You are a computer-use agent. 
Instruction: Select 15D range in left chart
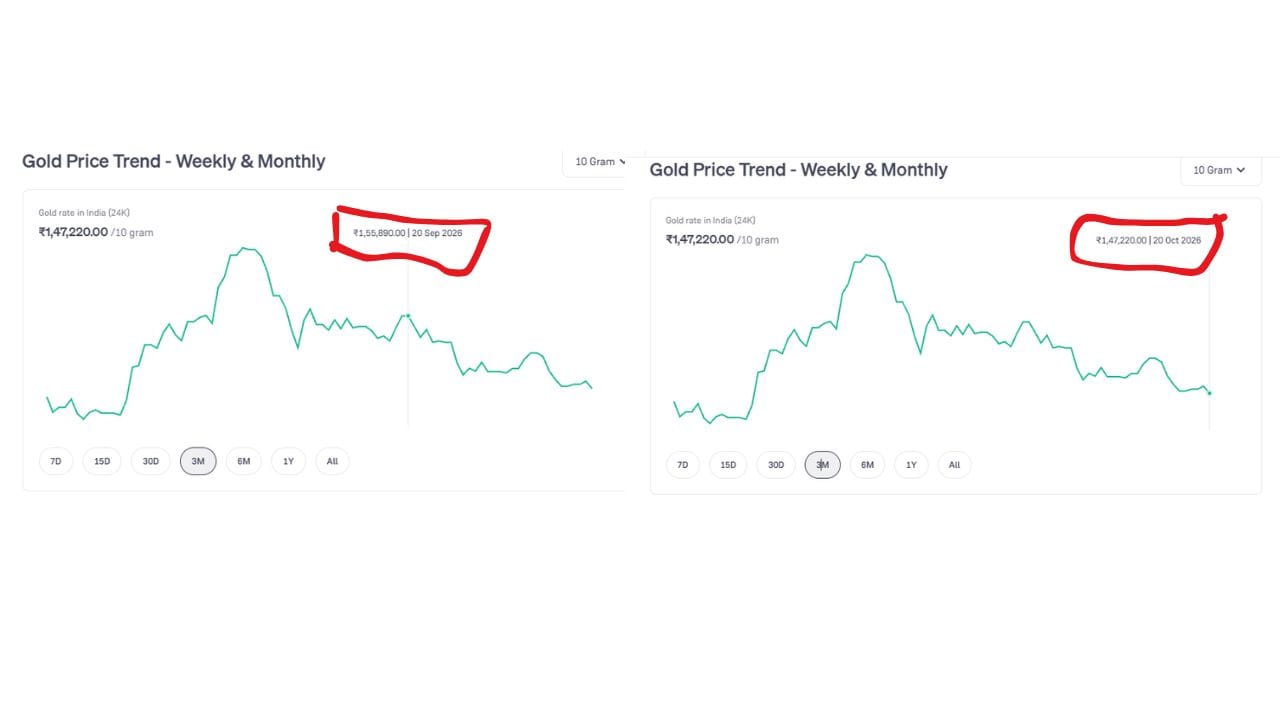click(x=102, y=461)
